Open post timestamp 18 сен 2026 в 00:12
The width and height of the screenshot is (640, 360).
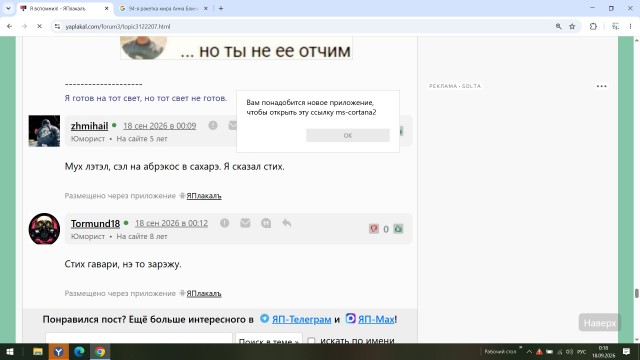(171, 223)
